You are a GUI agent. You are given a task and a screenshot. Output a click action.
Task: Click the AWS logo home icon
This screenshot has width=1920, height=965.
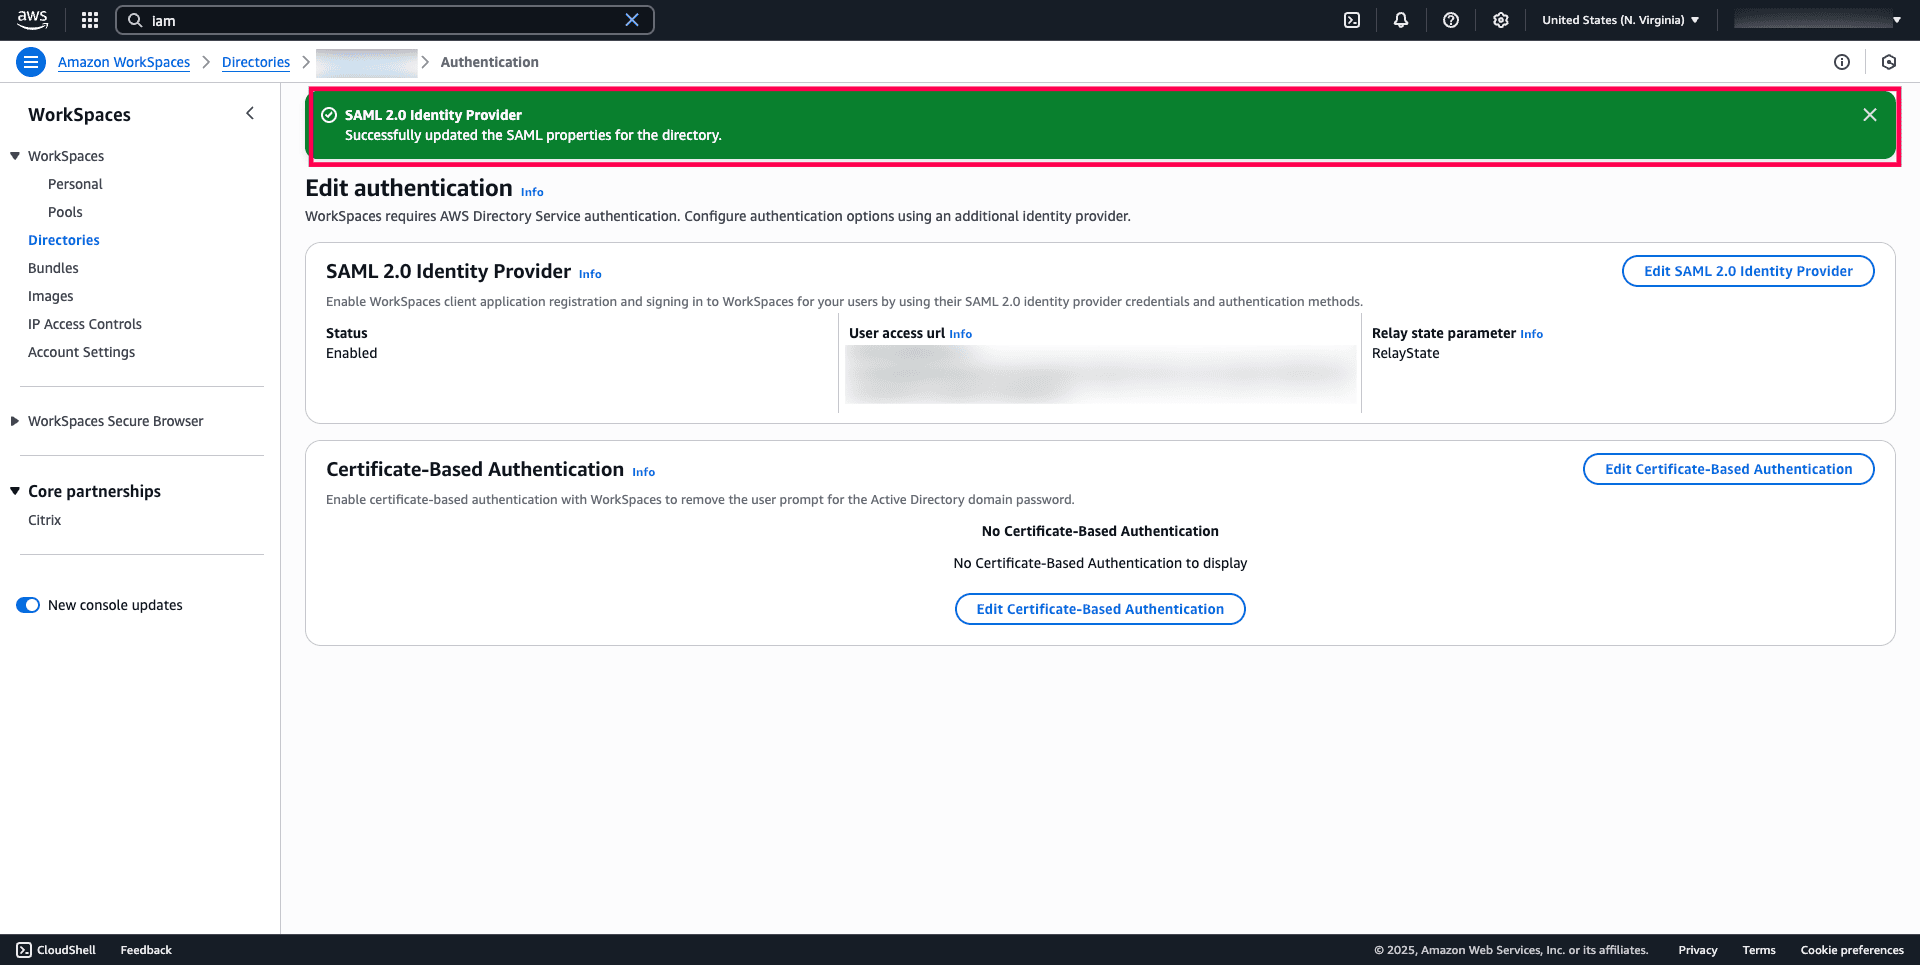pos(32,19)
